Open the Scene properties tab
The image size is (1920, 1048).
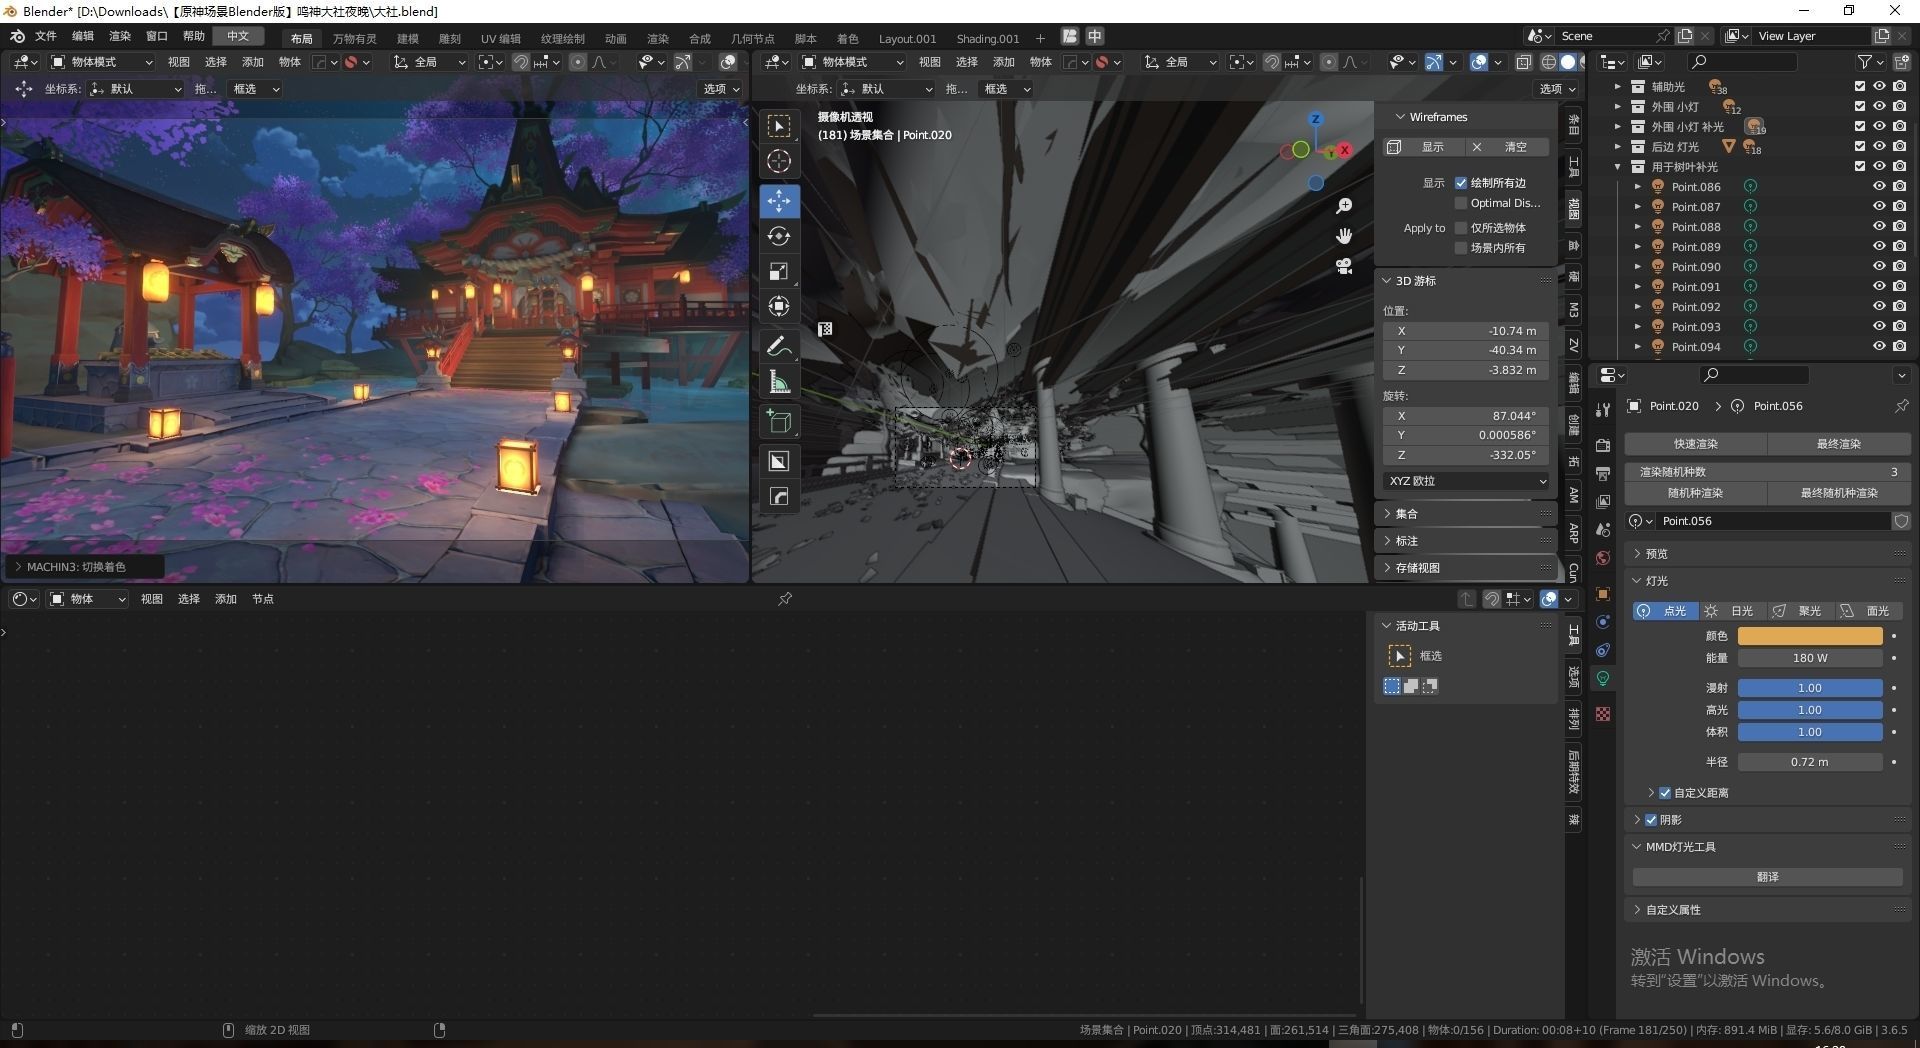(x=1603, y=529)
